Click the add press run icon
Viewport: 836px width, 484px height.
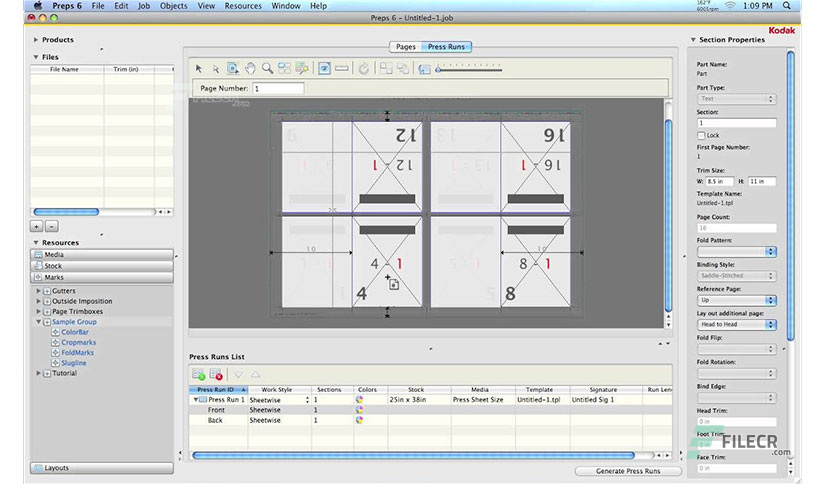point(198,373)
